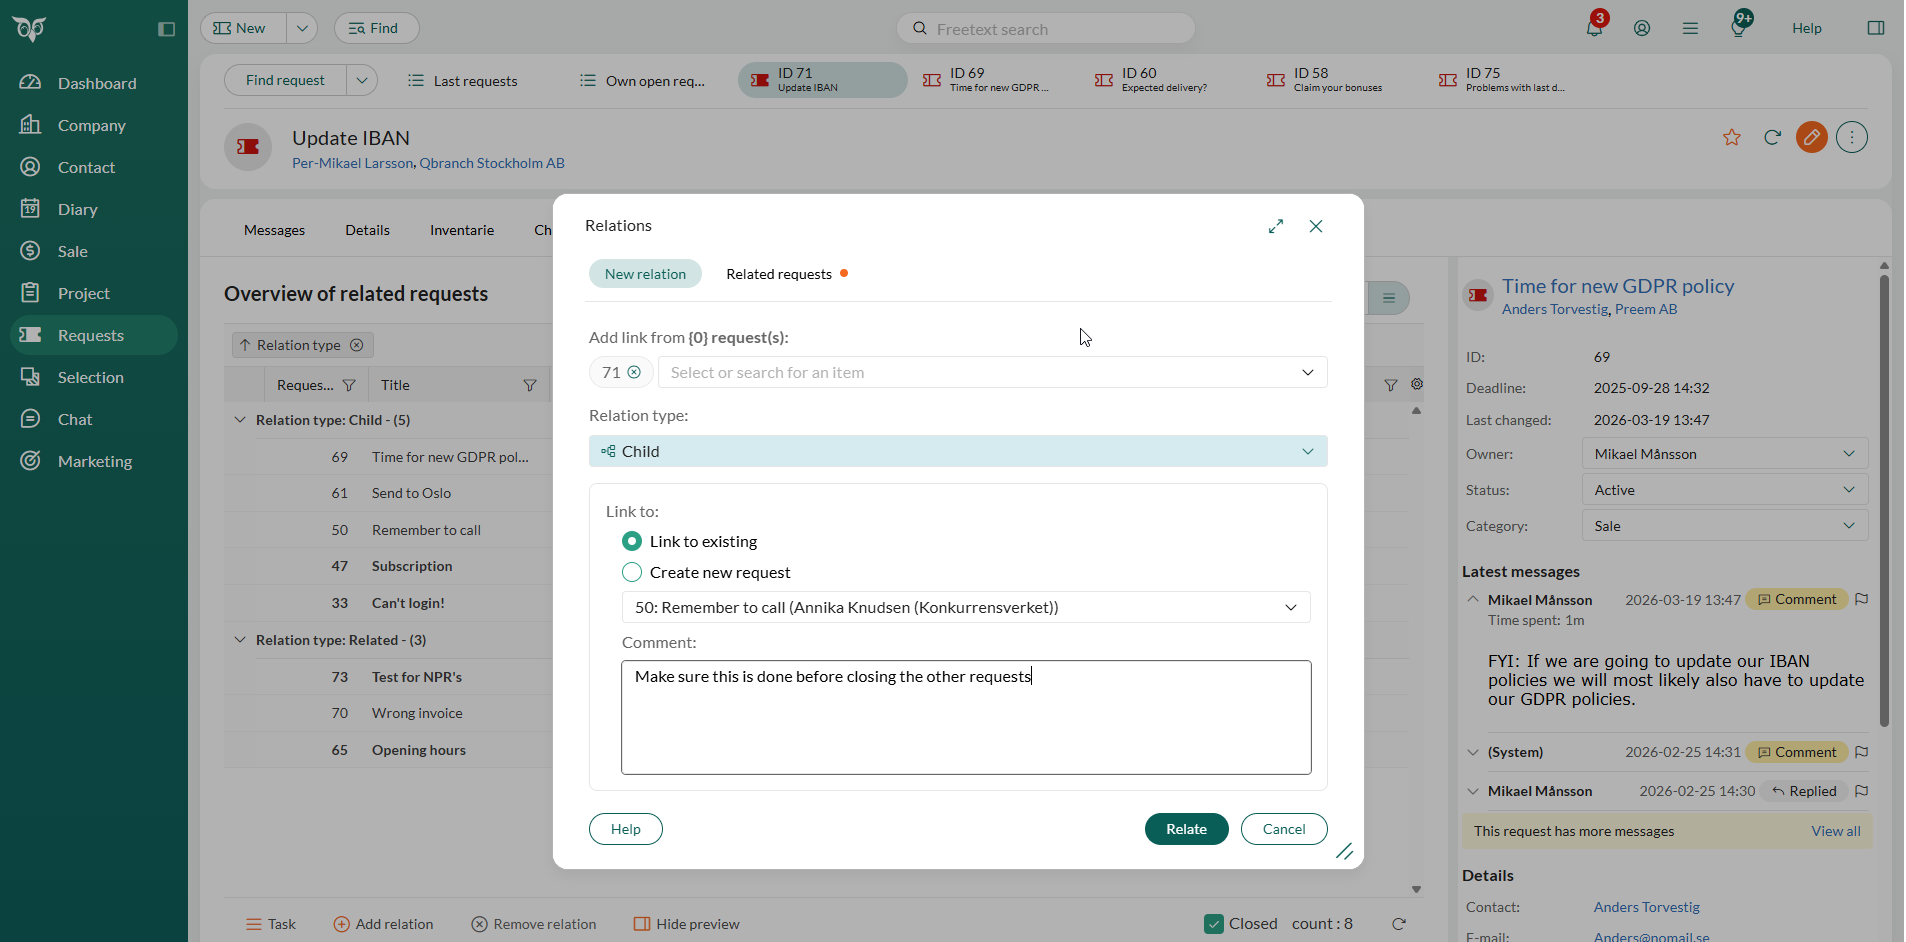Screen dimensions: 1906x942
Task: Mark Update IBAN request as favorite
Action: tap(1732, 138)
